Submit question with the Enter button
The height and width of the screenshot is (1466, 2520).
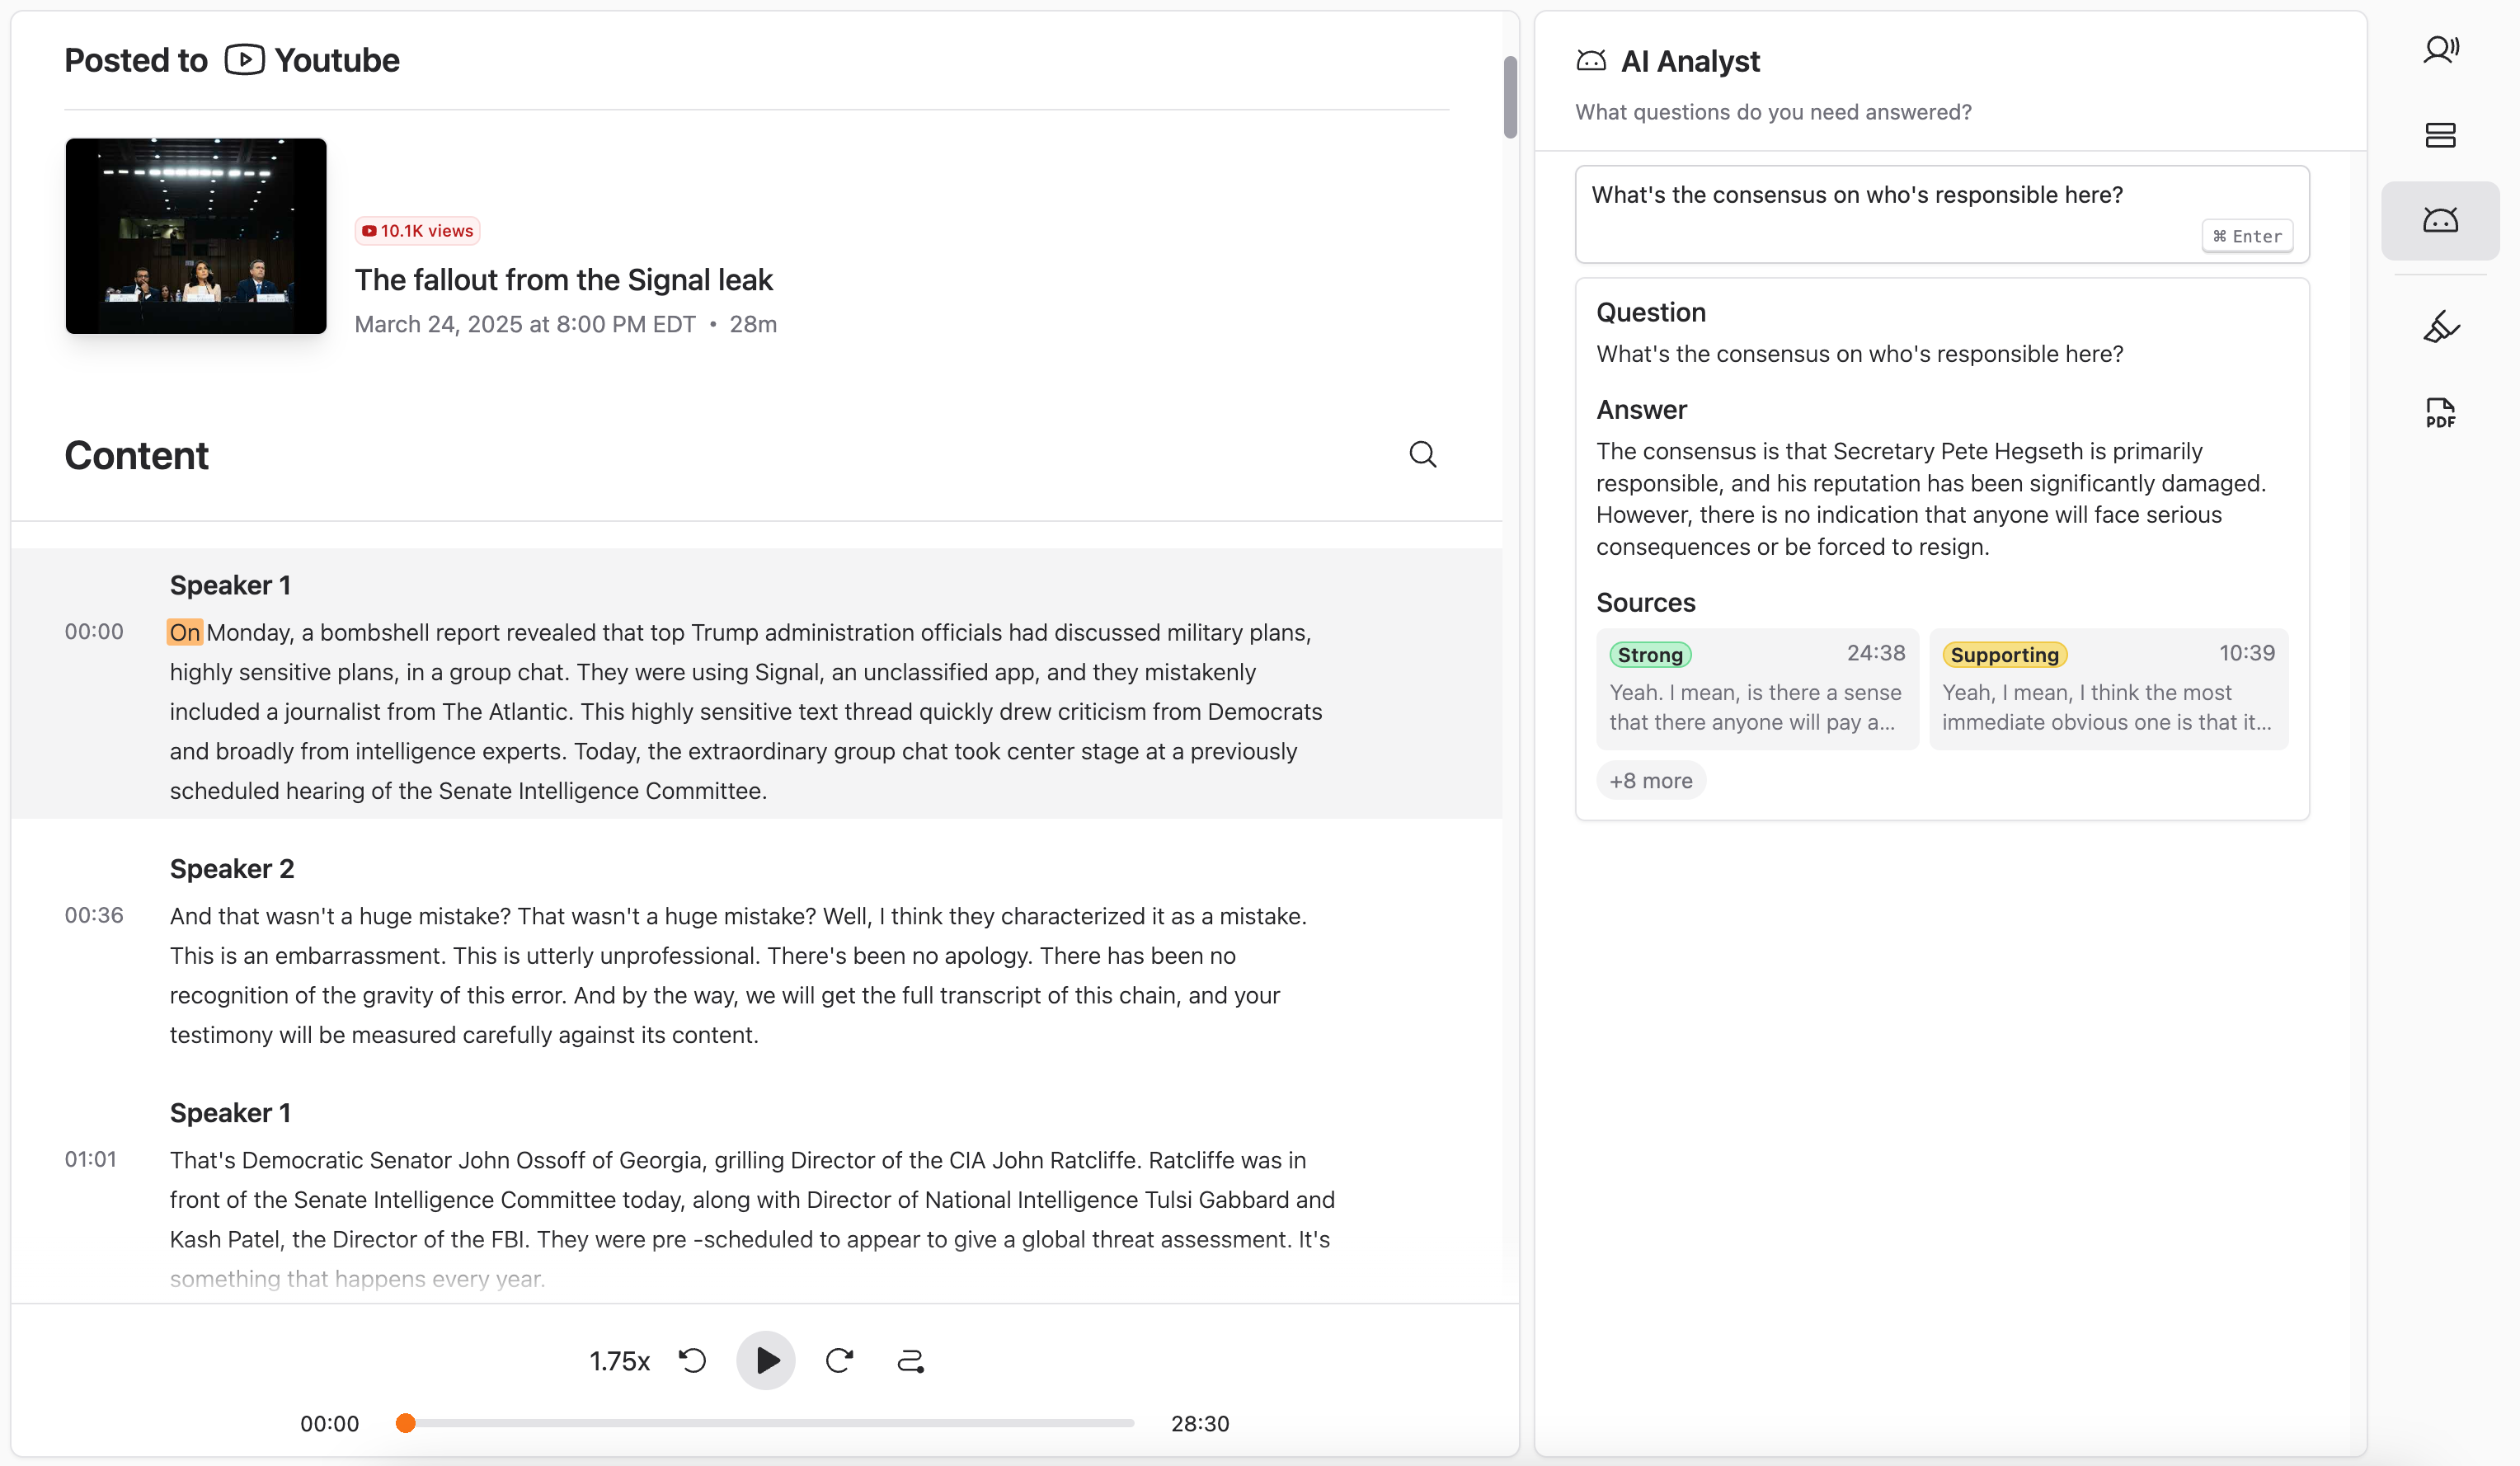(2247, 236)
